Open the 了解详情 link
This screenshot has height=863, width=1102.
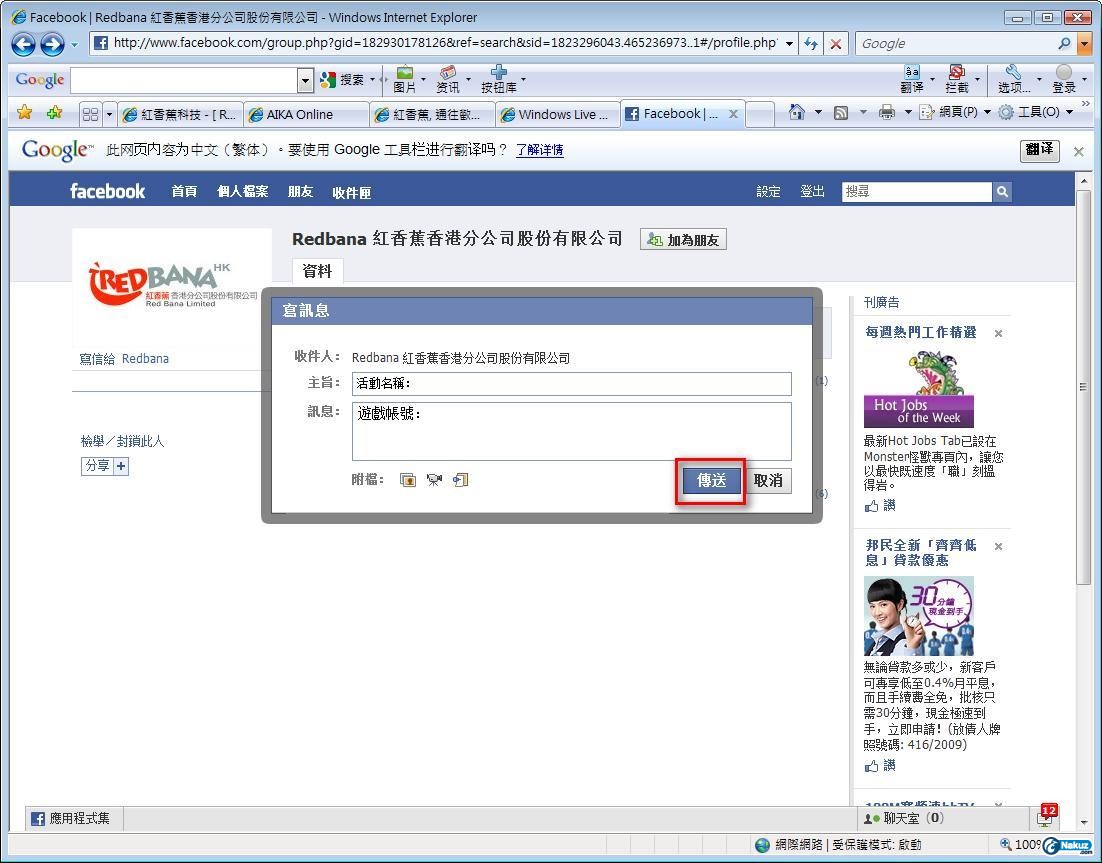point(539,150)
